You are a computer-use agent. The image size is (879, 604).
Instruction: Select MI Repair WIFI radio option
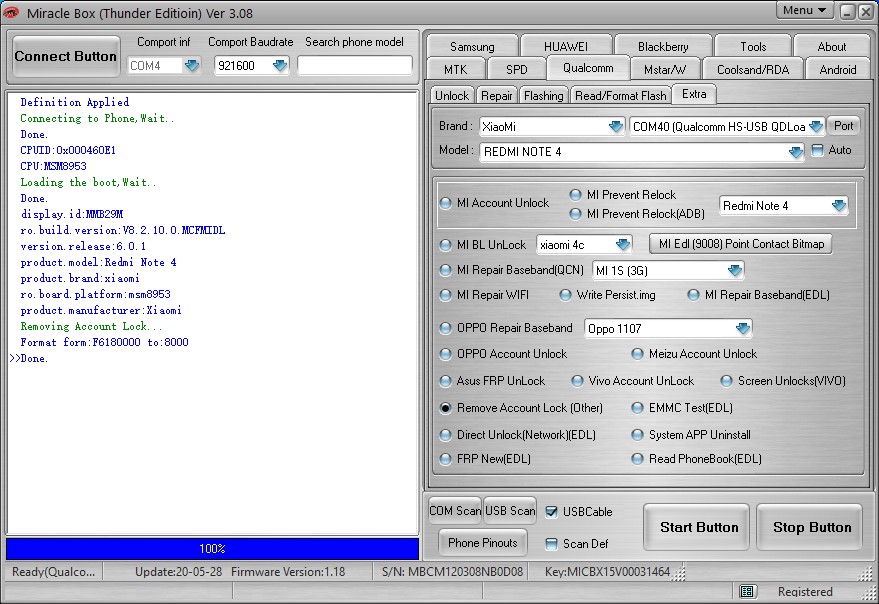(446, 295)
